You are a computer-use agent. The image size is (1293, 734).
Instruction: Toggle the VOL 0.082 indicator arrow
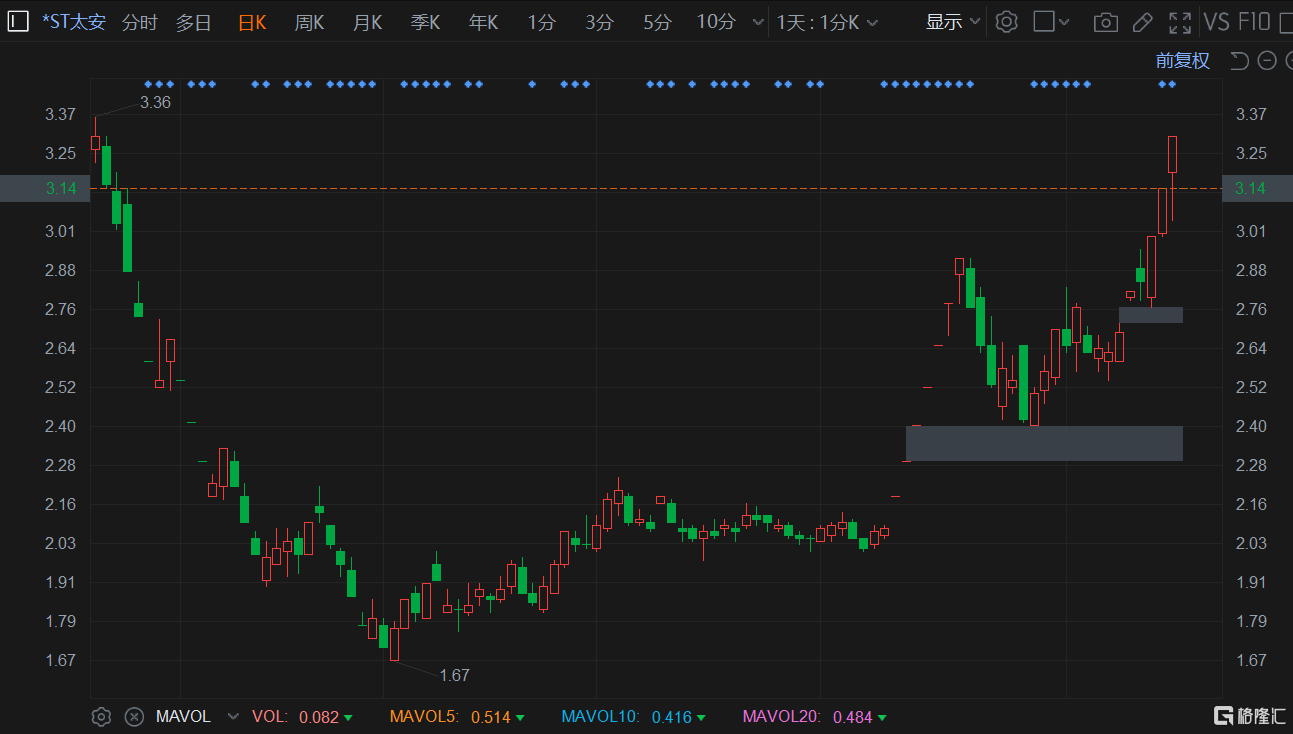point(347,717)
